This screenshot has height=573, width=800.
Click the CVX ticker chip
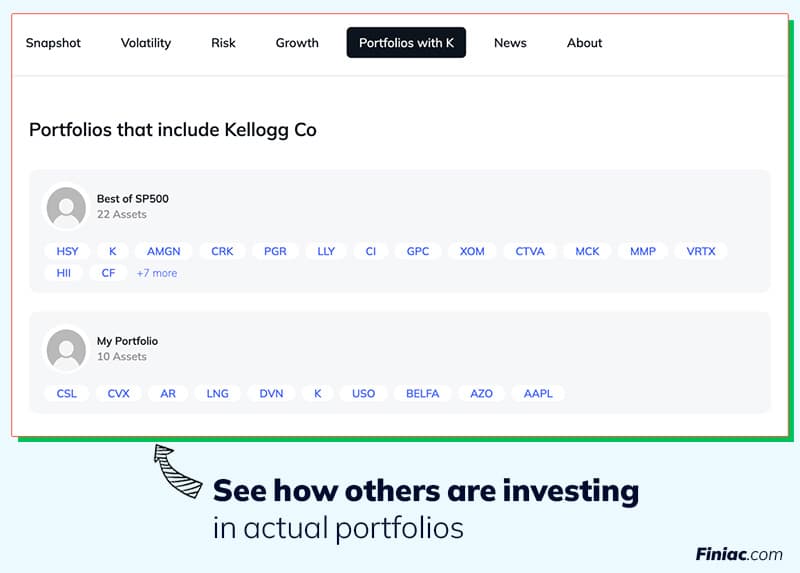pos(119,393)
